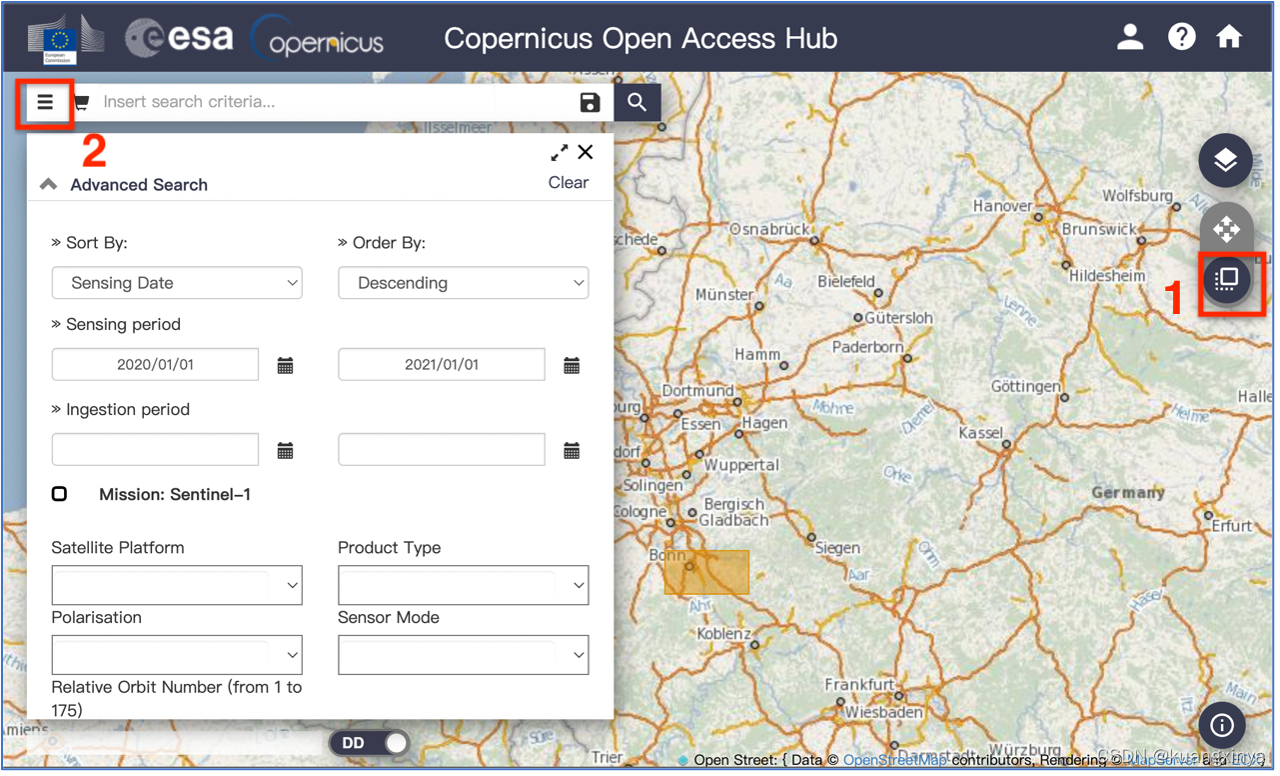Image resolution: width=1280 pixels, height=776 pixels.
Task: Open the Polarisation dropdown
Action: pos(177,655)
